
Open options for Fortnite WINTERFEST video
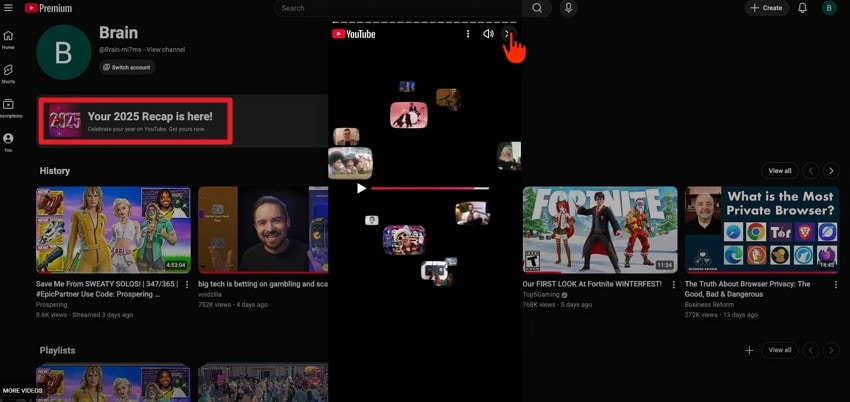(x=674, y=284)
